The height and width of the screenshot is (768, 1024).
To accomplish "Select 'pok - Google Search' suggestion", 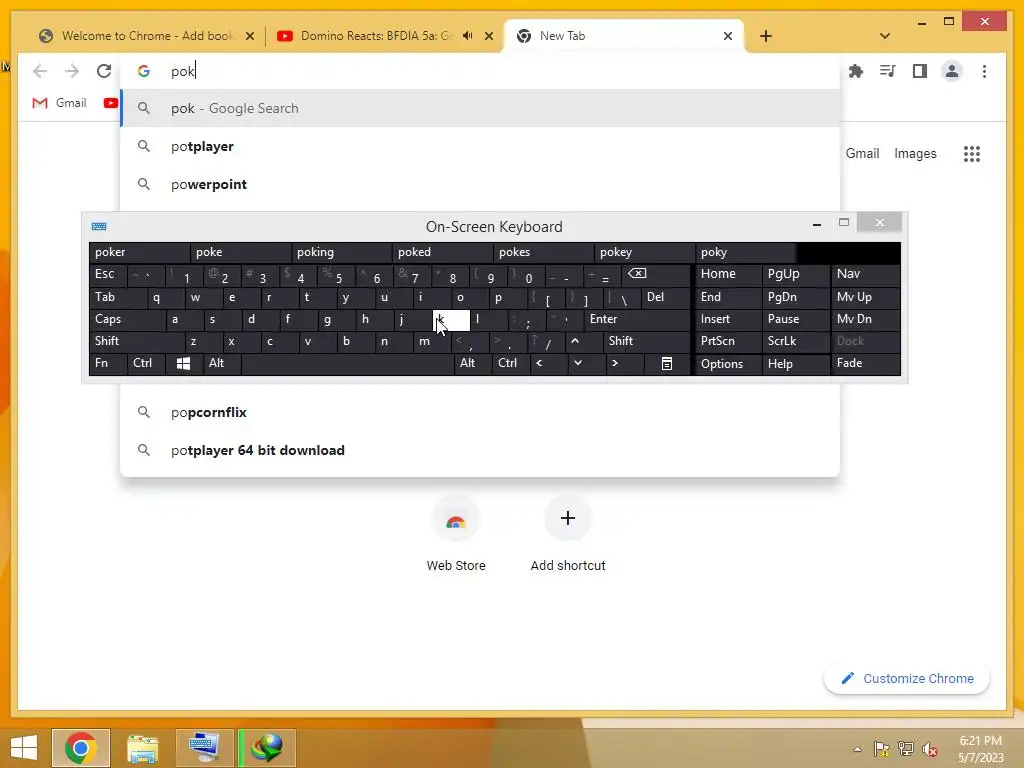I will coord(480,108).
